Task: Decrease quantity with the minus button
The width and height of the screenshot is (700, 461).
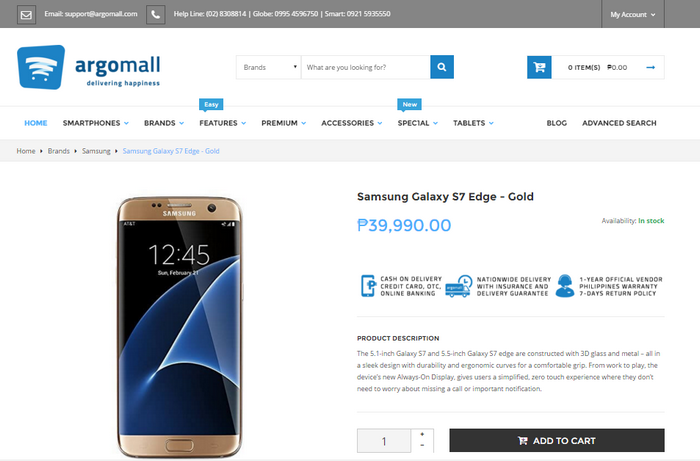Action: 422,445
